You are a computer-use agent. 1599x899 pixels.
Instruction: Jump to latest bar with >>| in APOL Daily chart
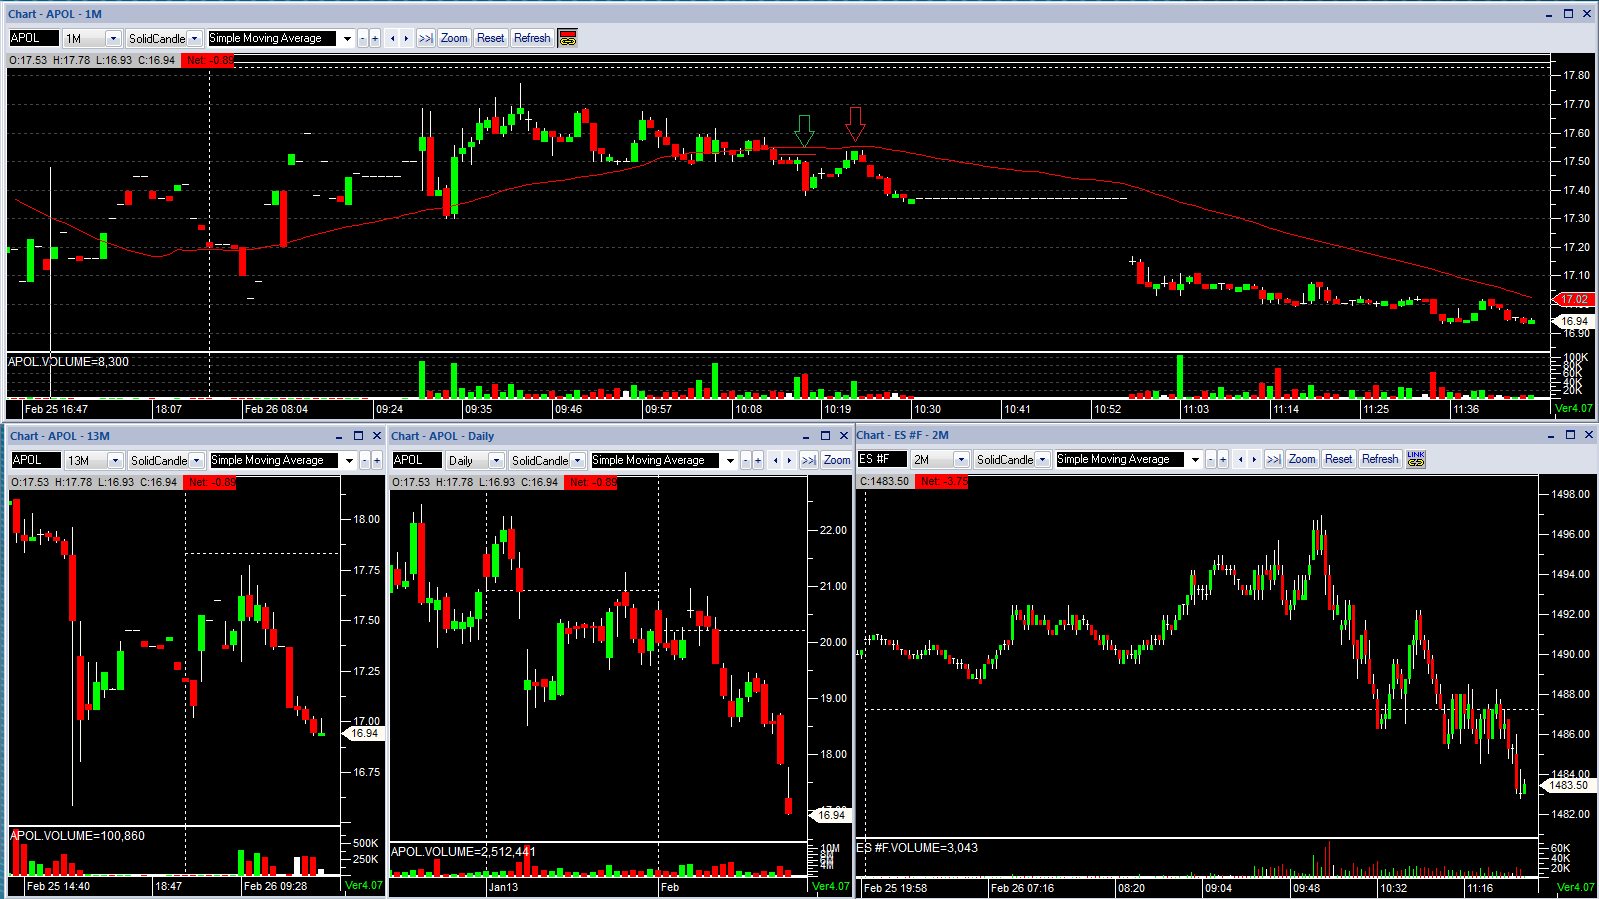point(808,460)
